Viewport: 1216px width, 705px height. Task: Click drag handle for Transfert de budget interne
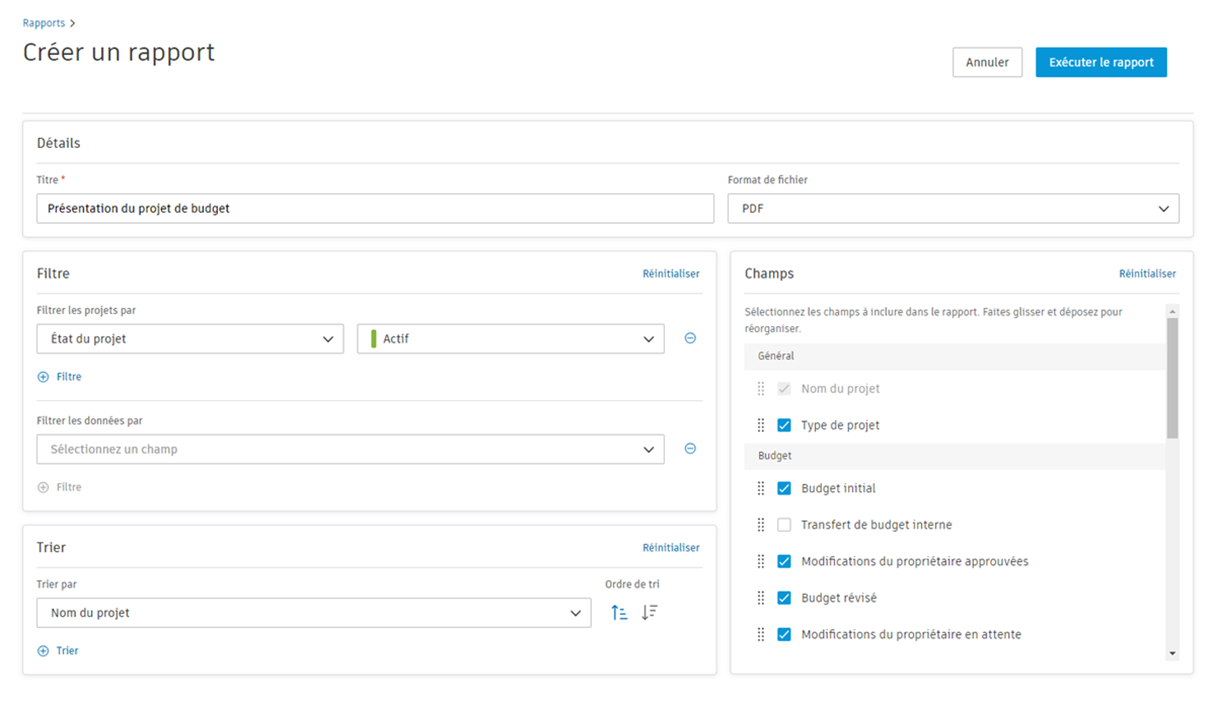(x=761, y=525)
